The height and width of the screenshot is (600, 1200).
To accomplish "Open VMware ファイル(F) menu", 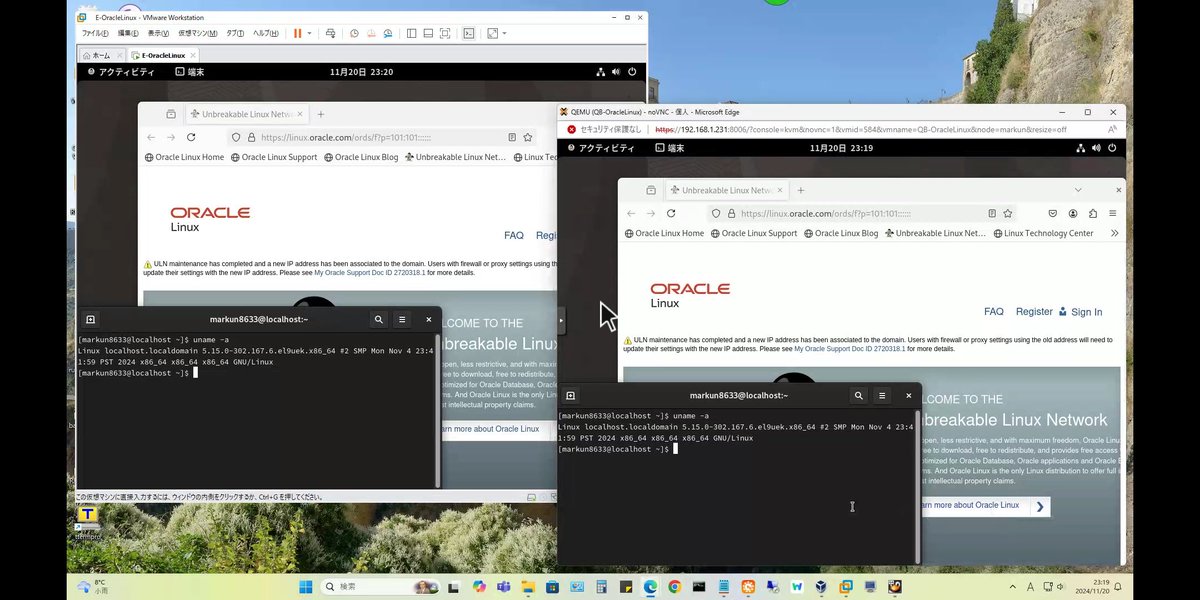I will pyautogui.click(x=95, y=33).
